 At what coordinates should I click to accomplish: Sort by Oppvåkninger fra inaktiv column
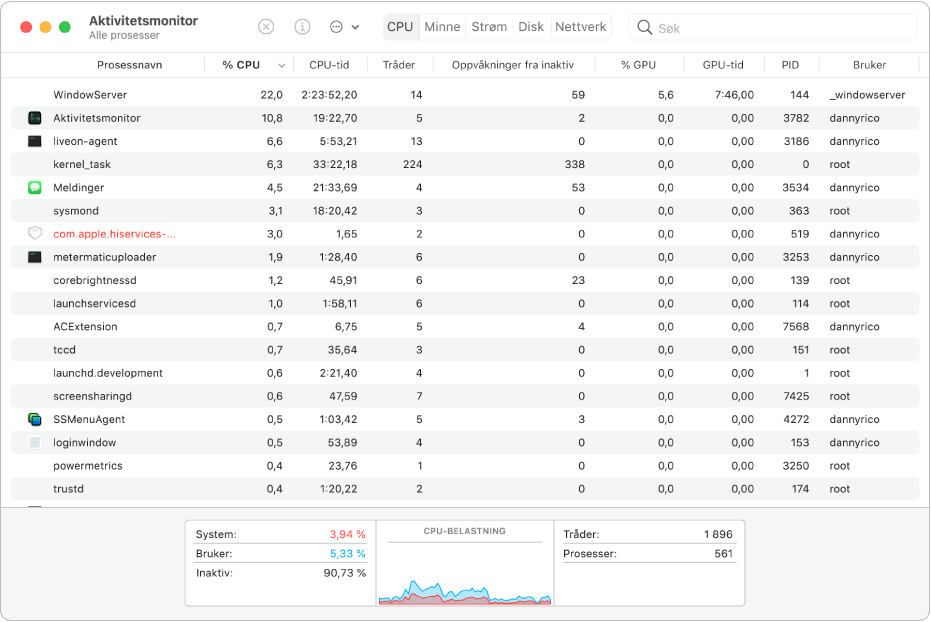coord(513,65)
